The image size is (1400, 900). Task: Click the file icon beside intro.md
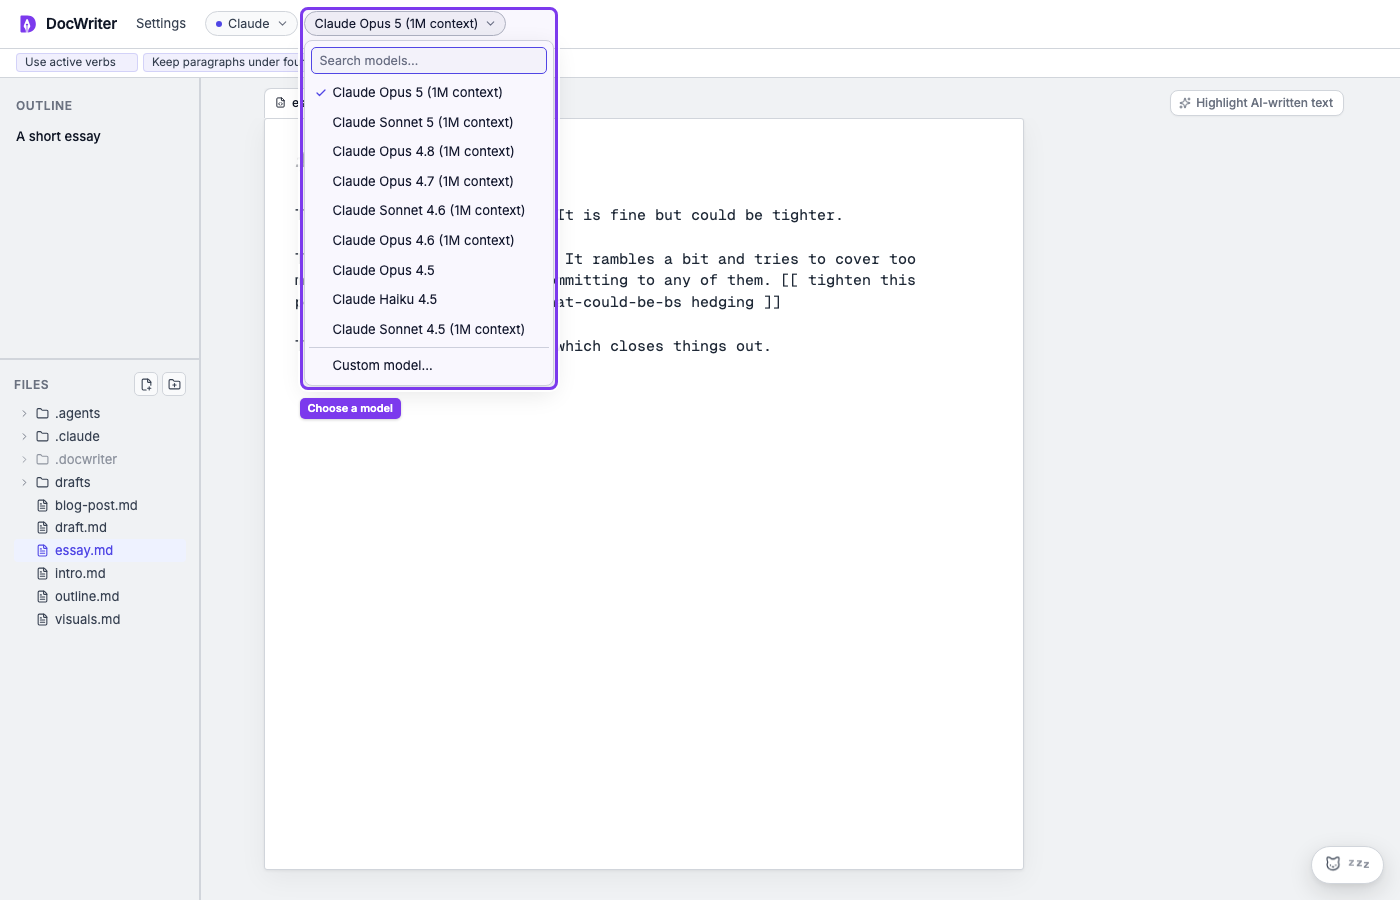[42, 573]
